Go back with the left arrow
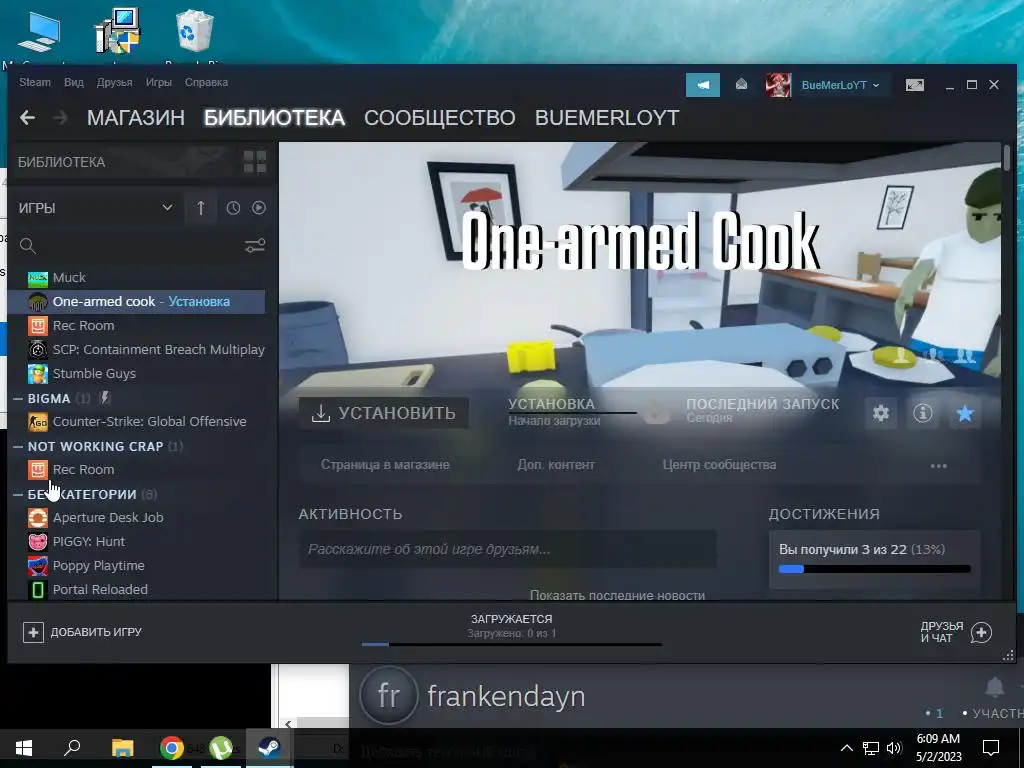The width and height of the screenshot is (1024, 768). pyautogui.click(x=27, y=118)
